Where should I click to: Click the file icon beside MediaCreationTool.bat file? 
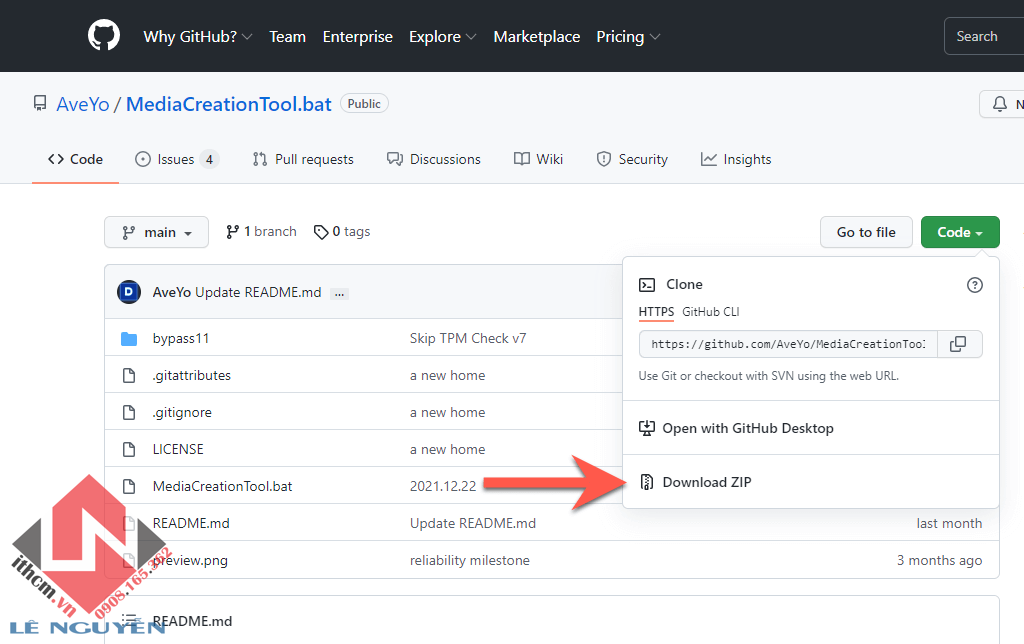coord(129,486)
